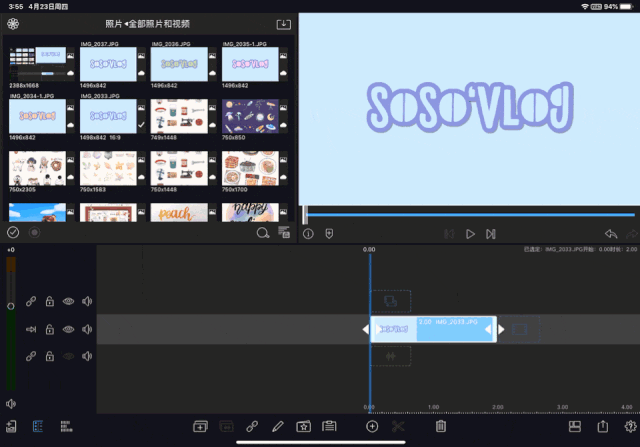Screen dimensions: 640x447
Task: Expand the 照片 全部照片和视频 album dropdown
Action: tap(147, 24)
